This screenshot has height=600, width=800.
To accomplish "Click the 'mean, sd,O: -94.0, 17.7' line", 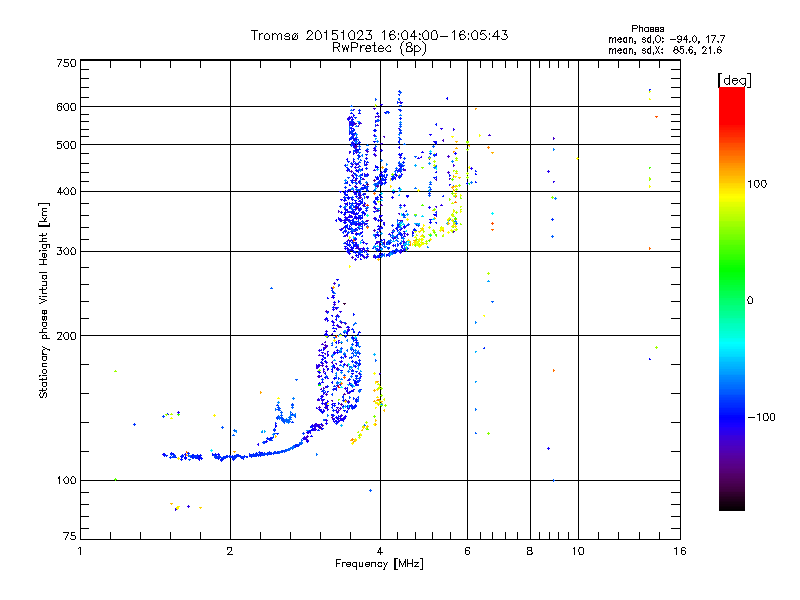I will tap(666, 39).
